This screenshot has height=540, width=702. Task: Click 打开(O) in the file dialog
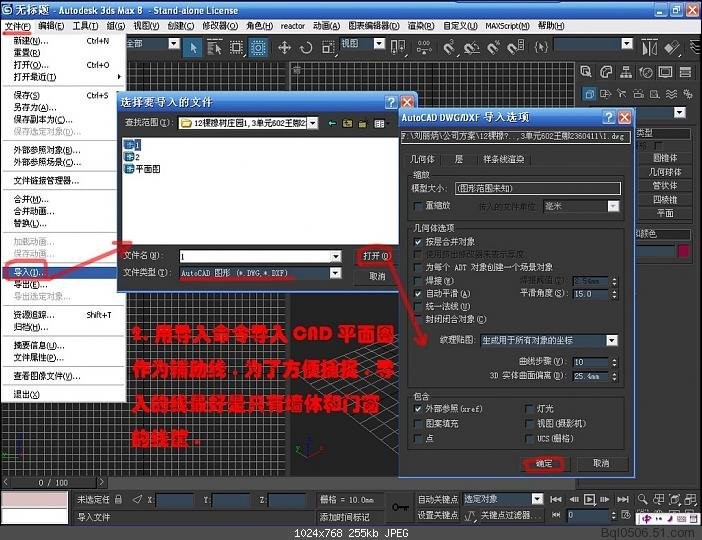coord(377,256)
